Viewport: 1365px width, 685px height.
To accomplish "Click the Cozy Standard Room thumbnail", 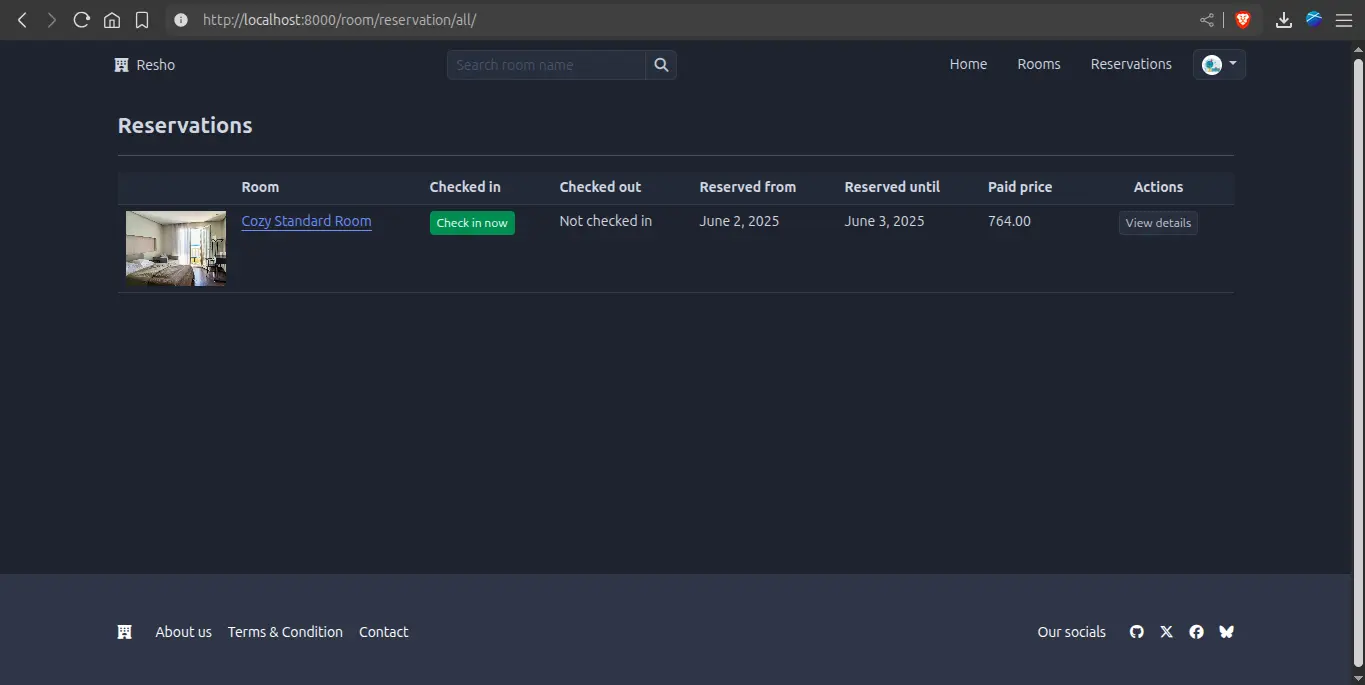I will click(x=176, y=248).
